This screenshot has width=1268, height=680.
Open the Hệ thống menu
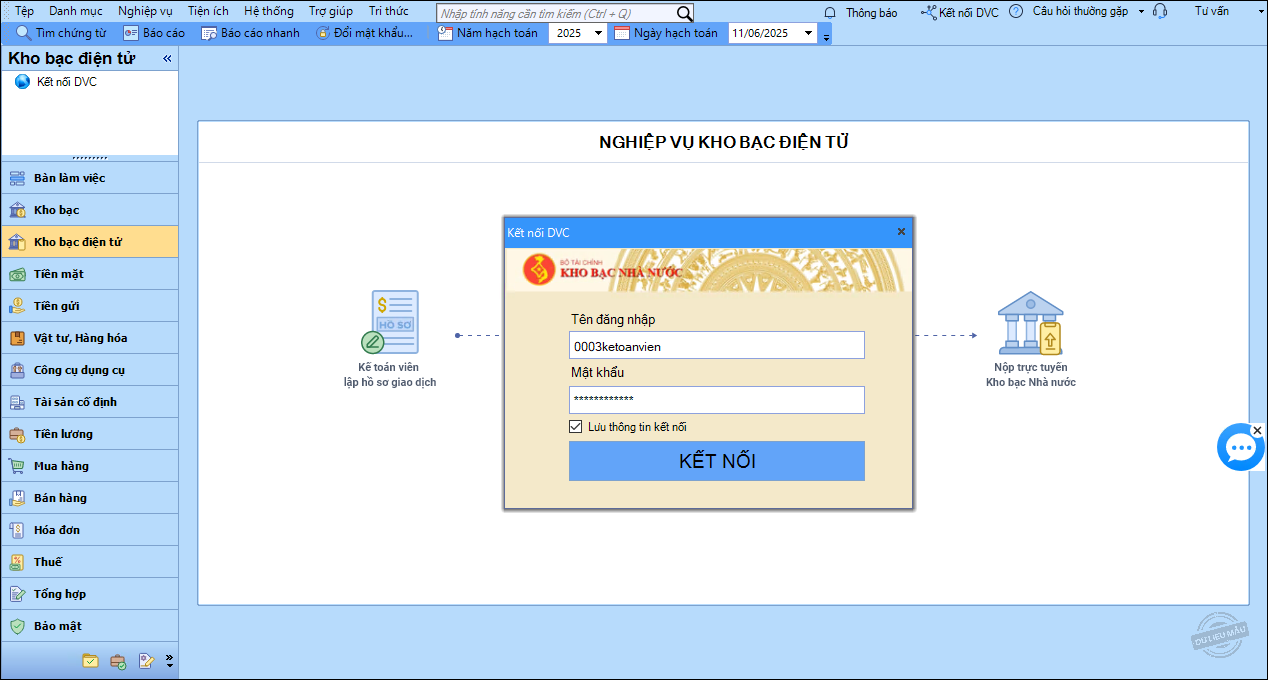coord(269,11)
